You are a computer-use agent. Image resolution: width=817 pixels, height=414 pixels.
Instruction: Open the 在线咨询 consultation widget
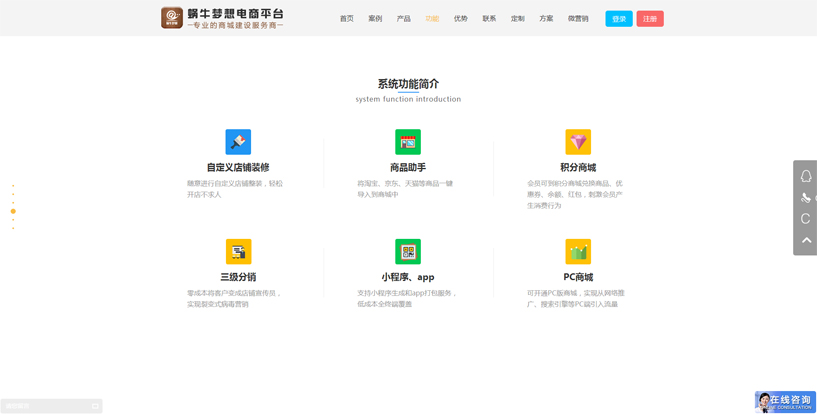(786, 402)
